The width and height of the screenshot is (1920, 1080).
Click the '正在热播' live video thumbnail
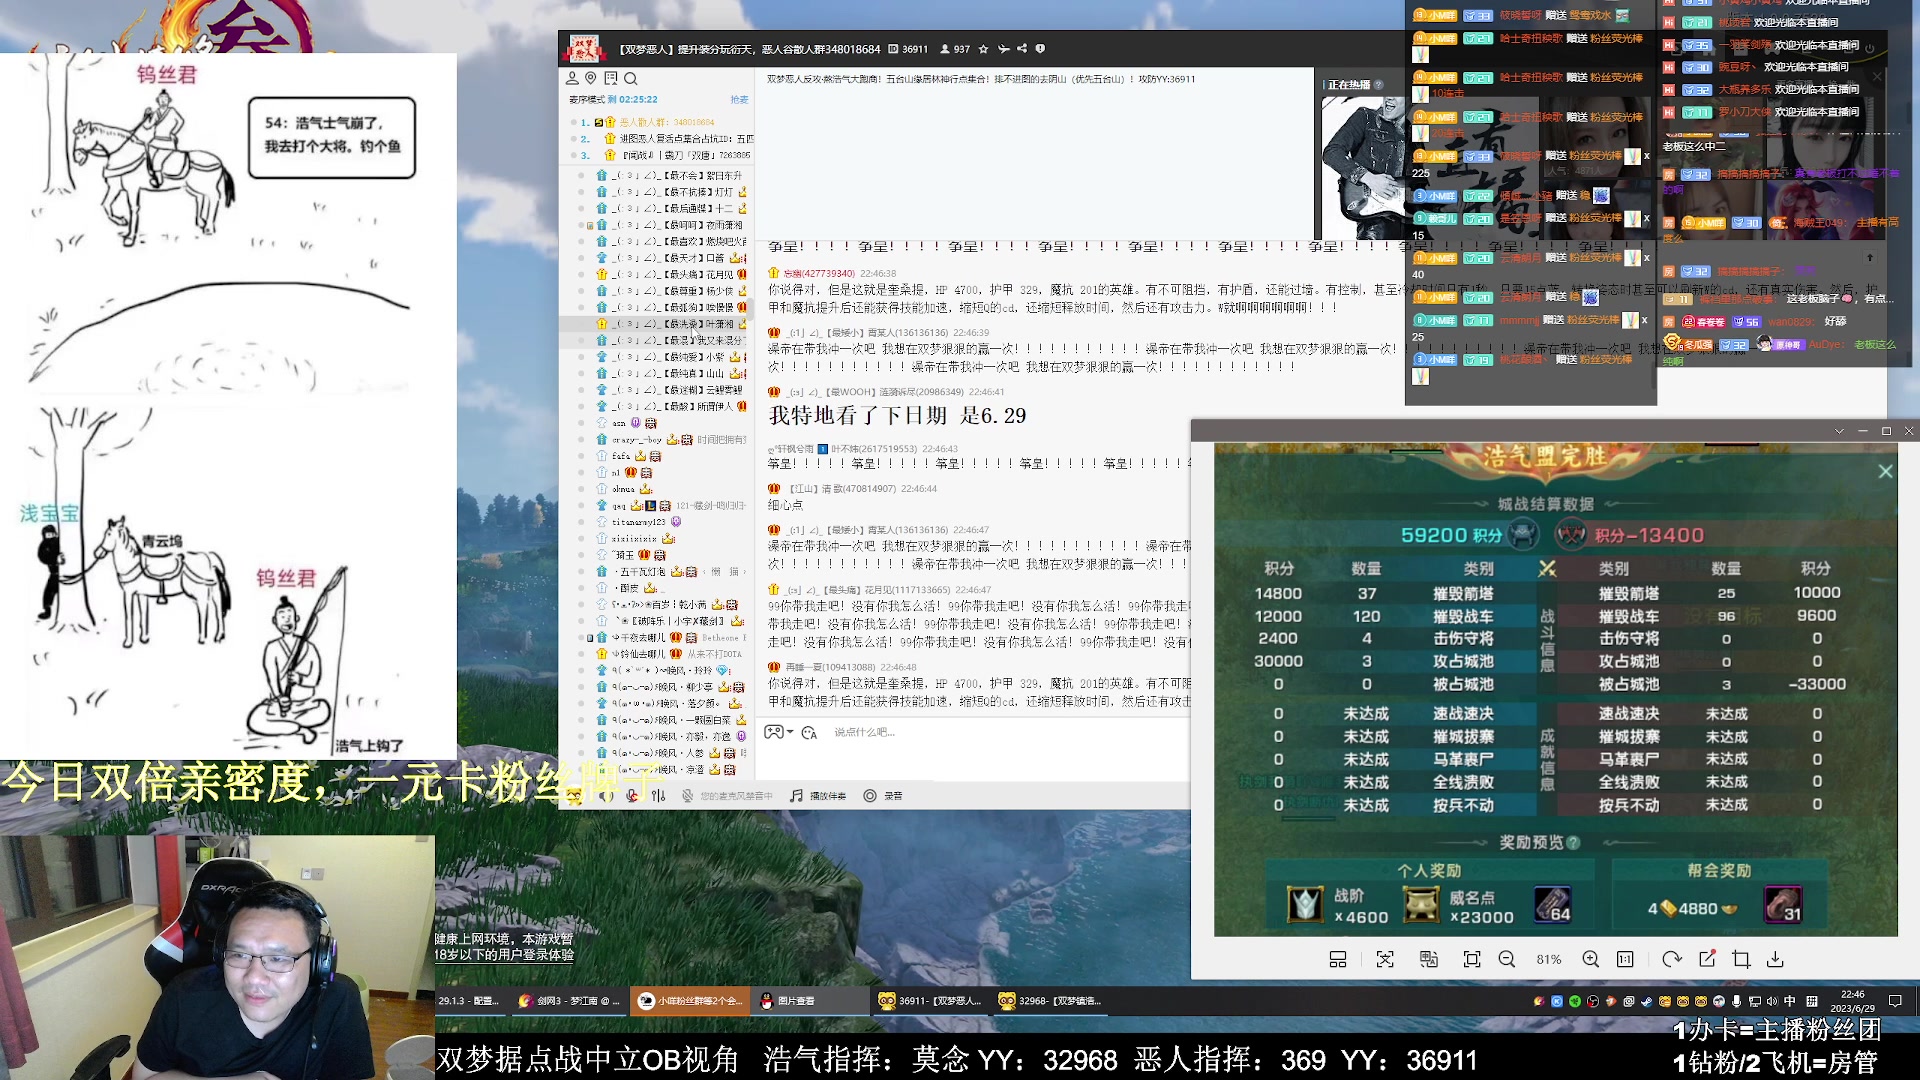(1364, 166)
